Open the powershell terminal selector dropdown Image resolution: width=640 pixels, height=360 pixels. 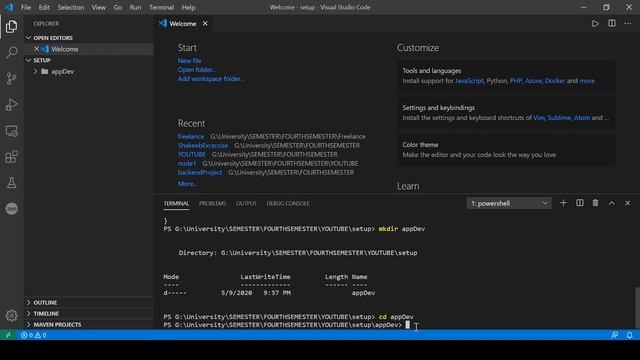[x=509, y=203]
